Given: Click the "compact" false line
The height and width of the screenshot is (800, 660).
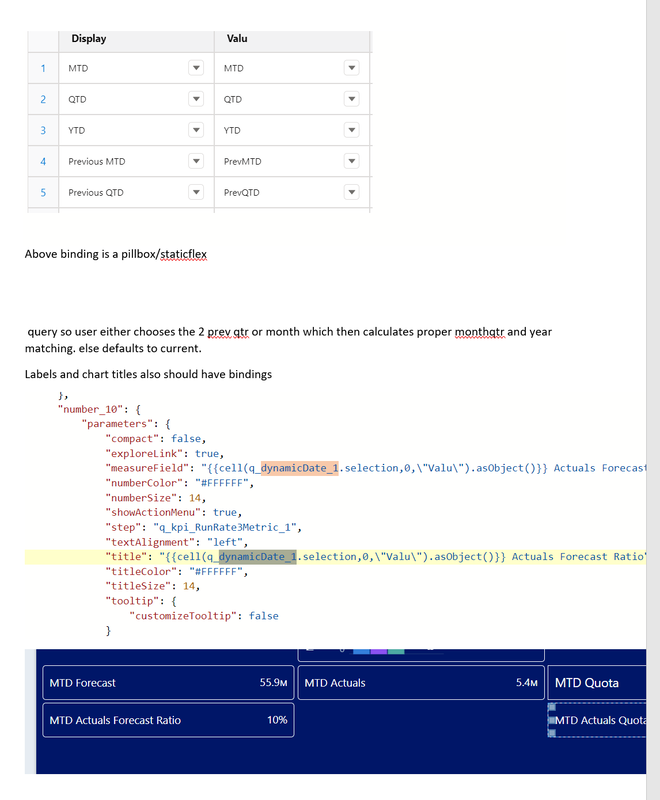Looking at the screenshot, I should pos(156,439).
